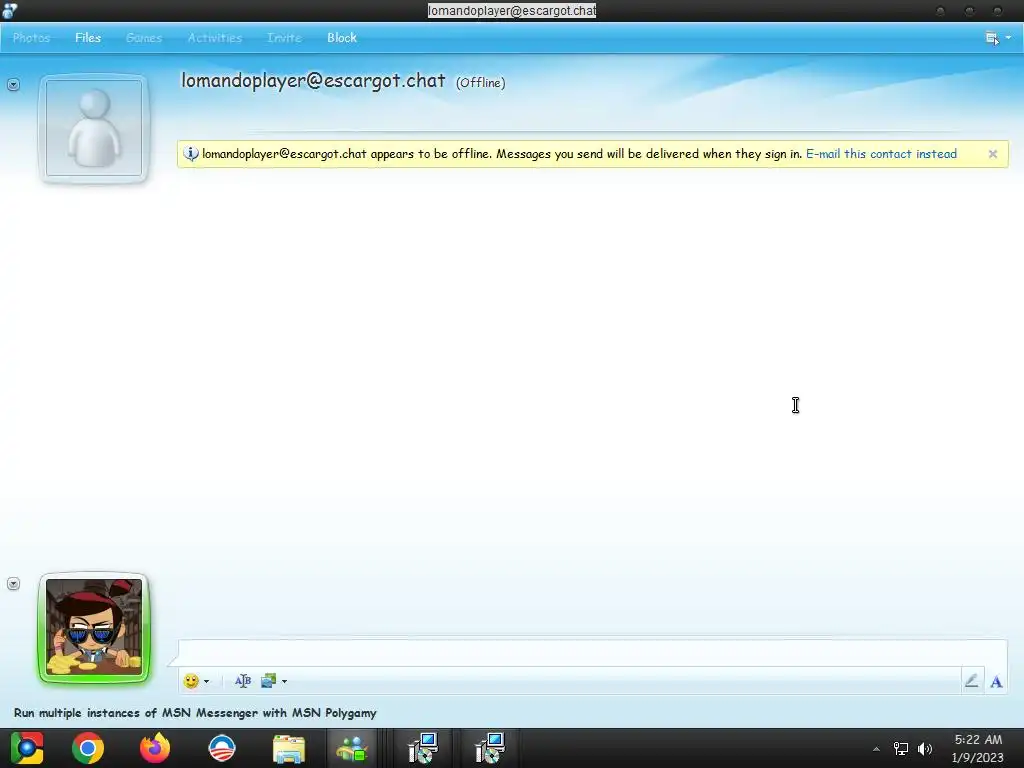This screenshot has height=768, width=1024.
Task: Open the clock showing 5:22 AM
Action: 978,748
